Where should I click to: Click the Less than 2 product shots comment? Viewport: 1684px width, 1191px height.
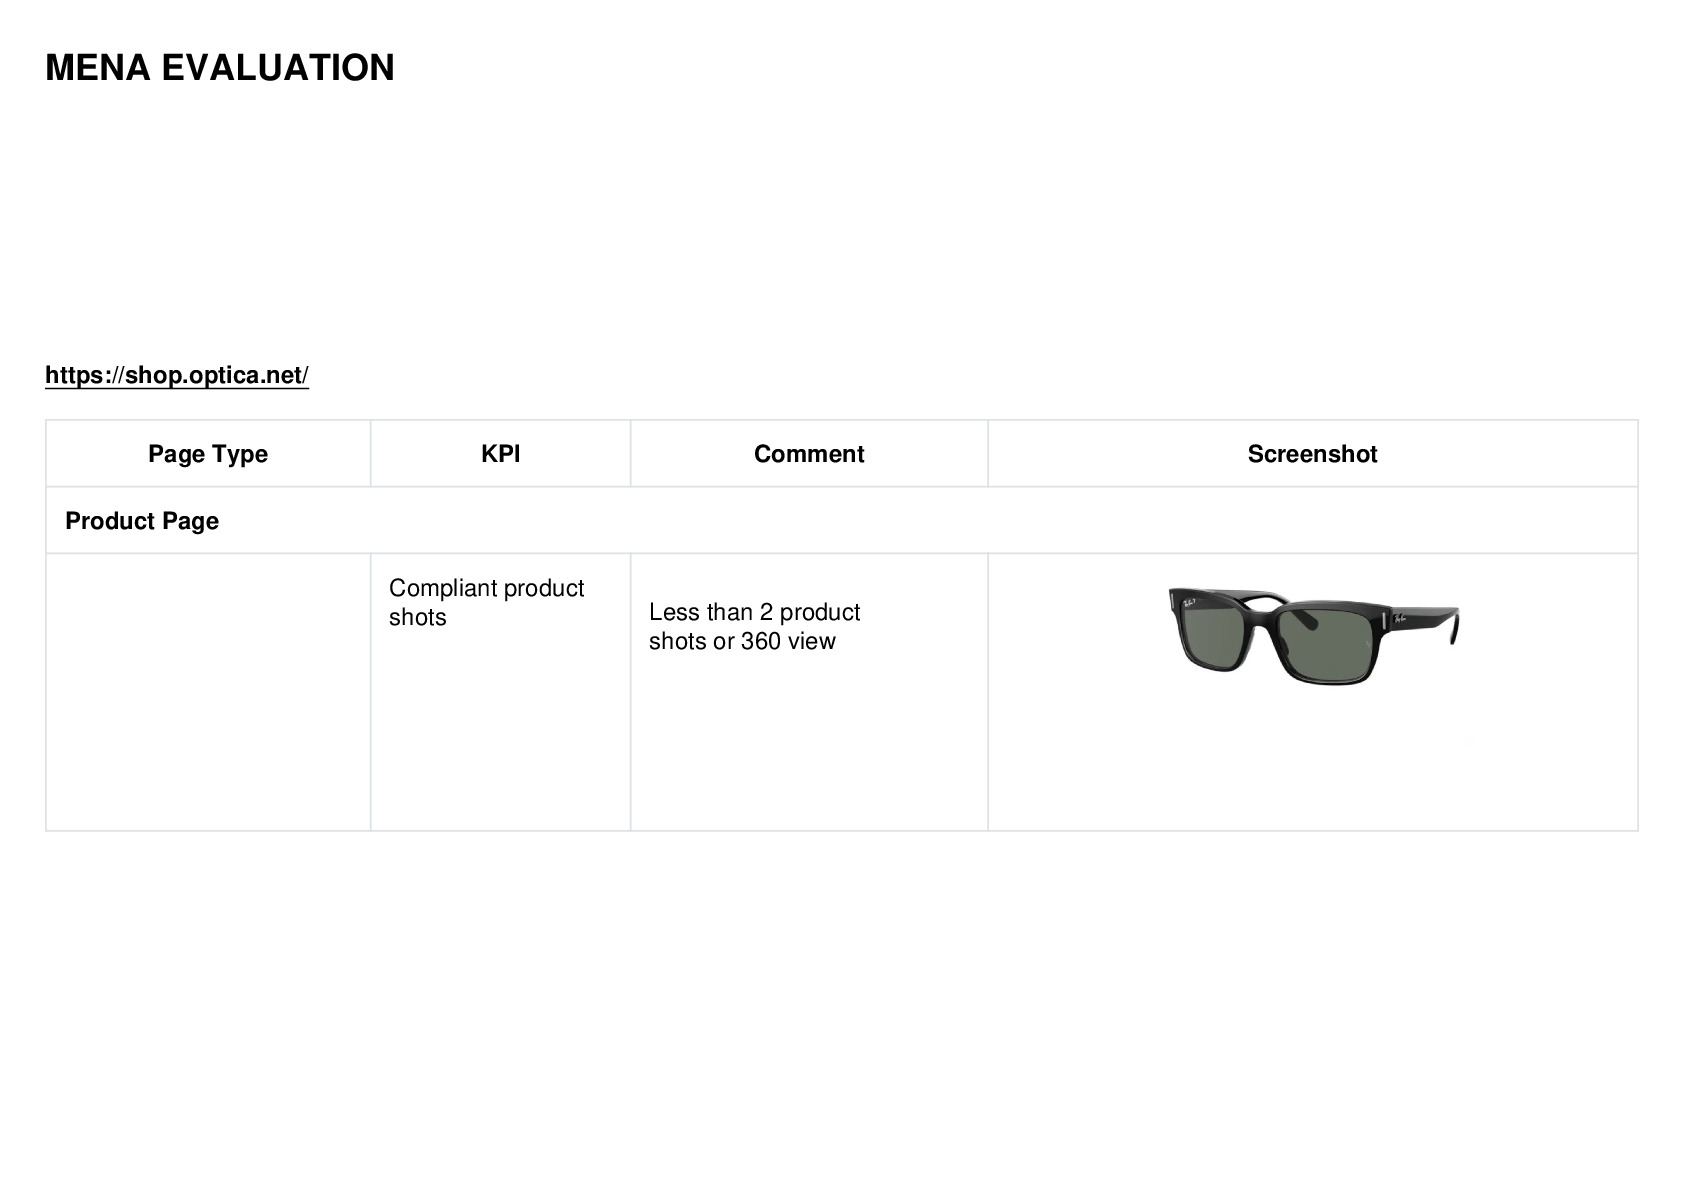754,626
